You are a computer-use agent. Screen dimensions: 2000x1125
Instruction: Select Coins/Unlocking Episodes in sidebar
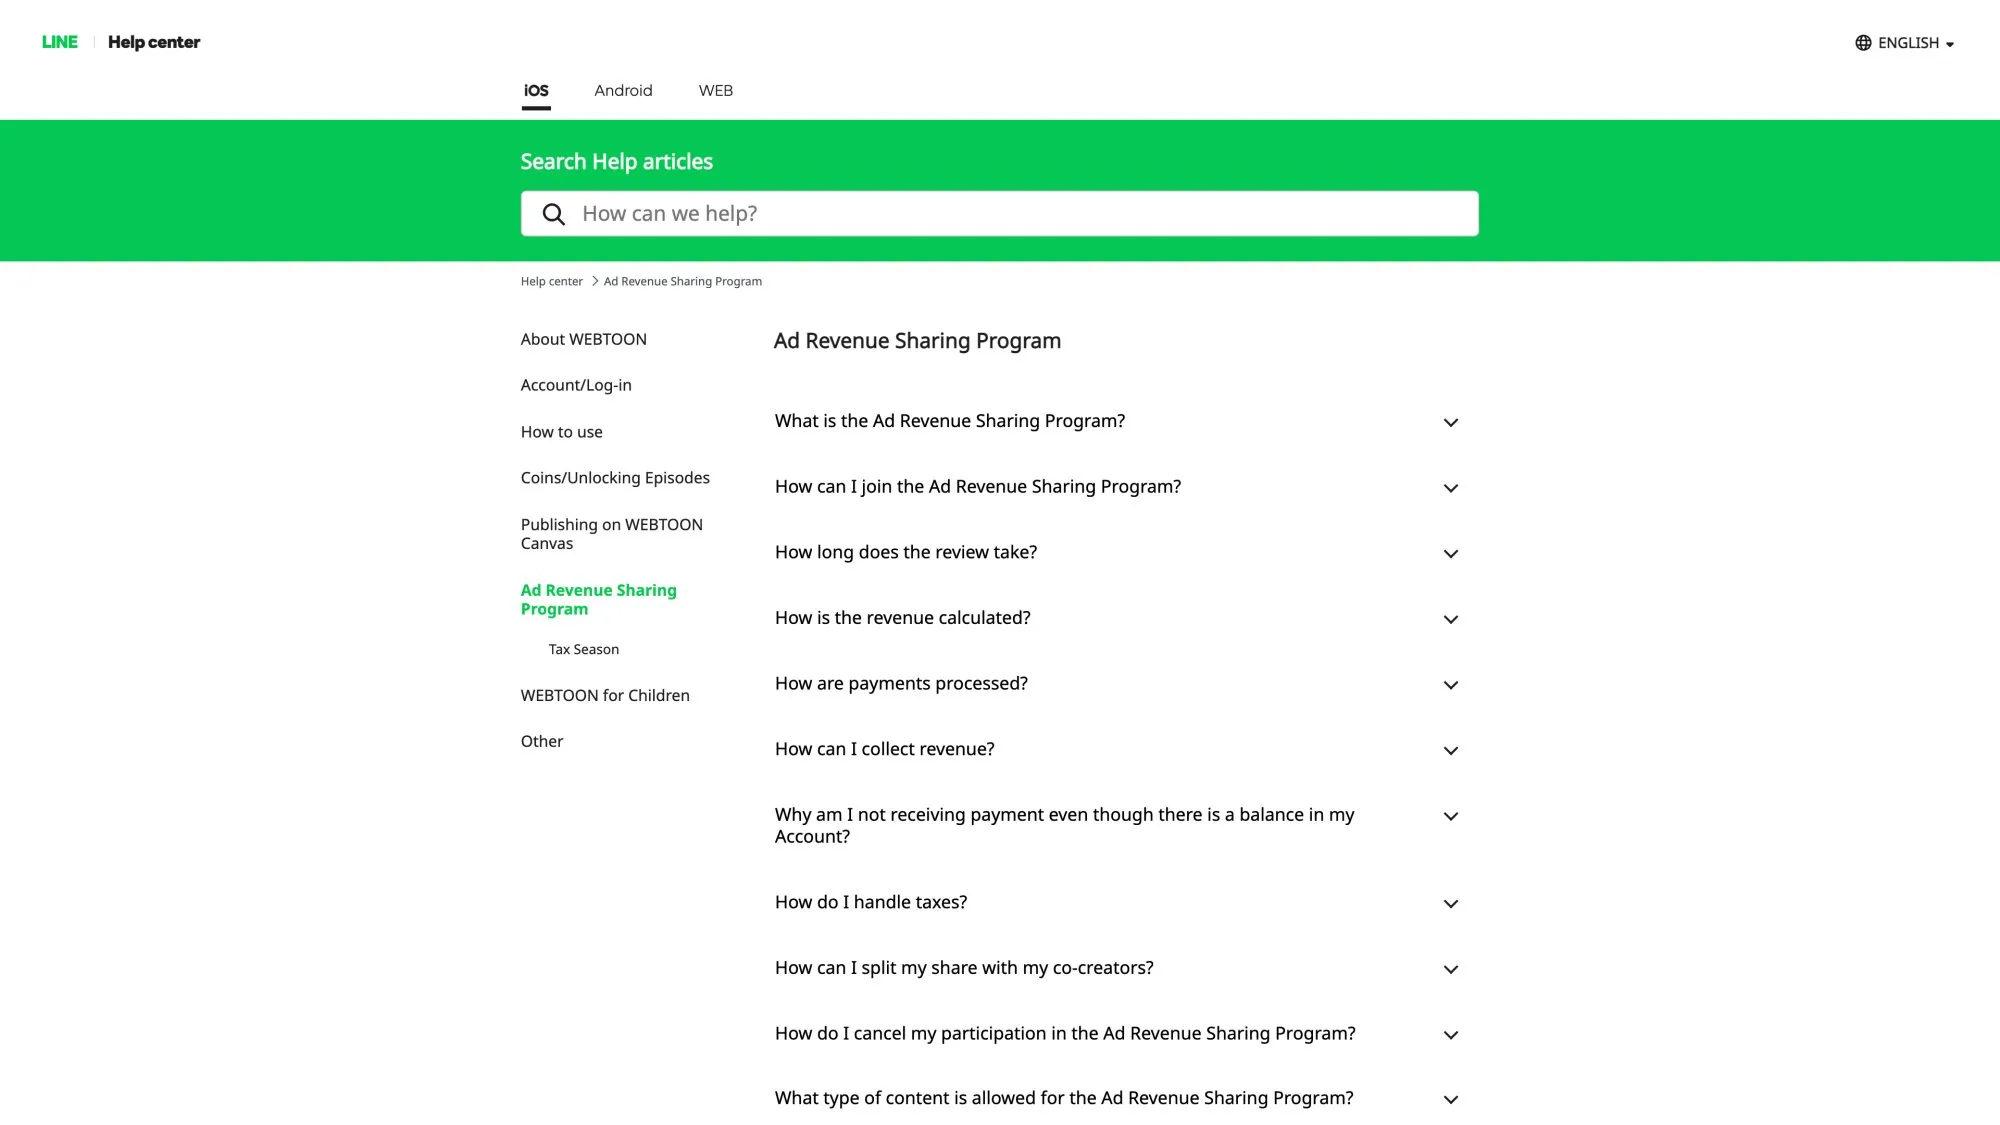coord(615,477)
